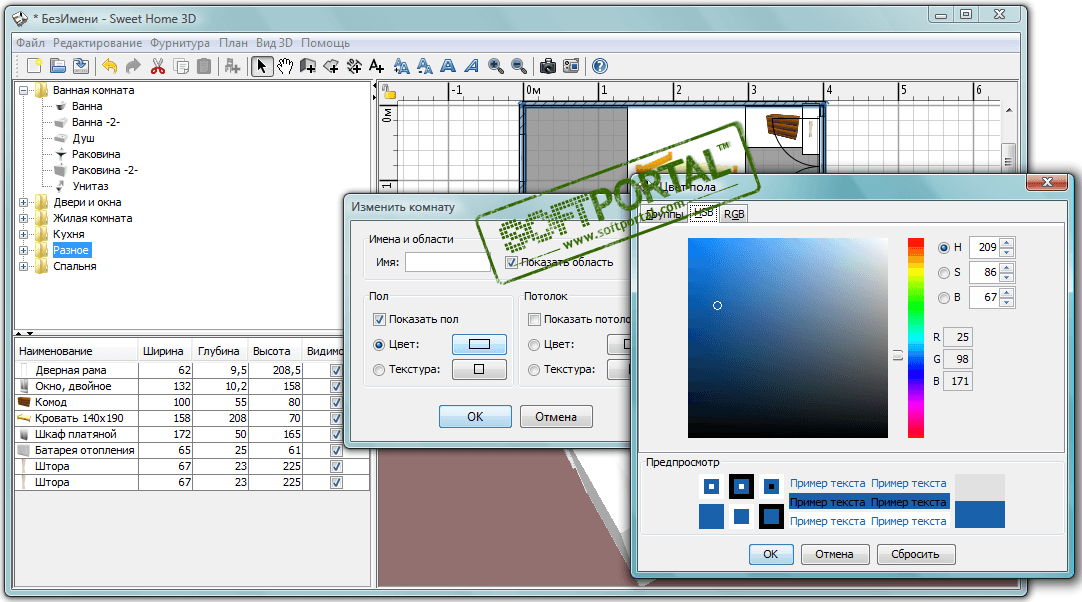
Task: Select the B brightness radio button
Action: (x=943, y=298)
